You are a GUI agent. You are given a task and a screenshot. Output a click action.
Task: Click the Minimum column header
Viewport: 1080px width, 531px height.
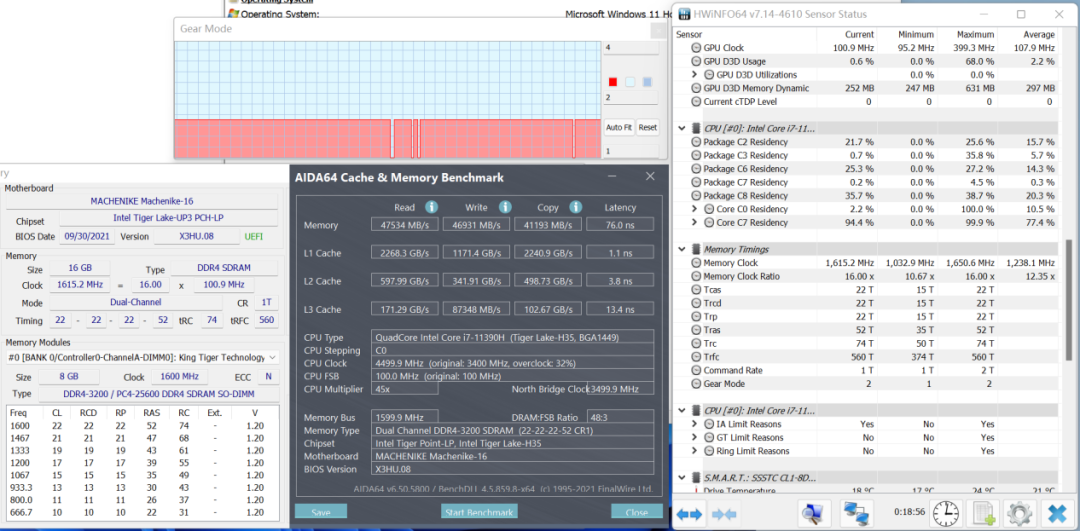coord(916,34)
